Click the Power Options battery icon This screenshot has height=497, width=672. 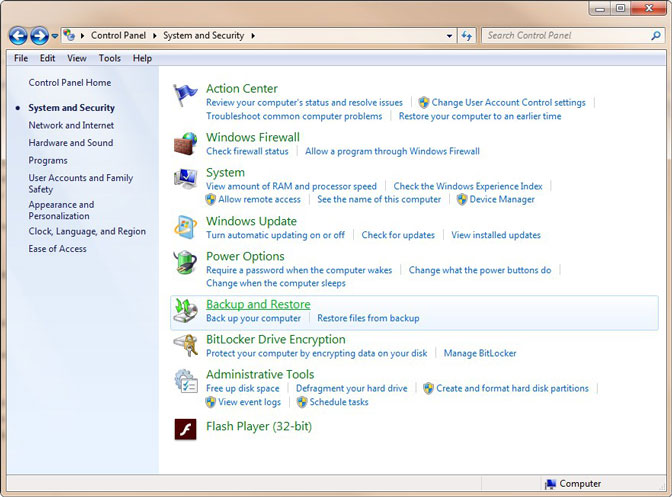click(x=185, y=262)
